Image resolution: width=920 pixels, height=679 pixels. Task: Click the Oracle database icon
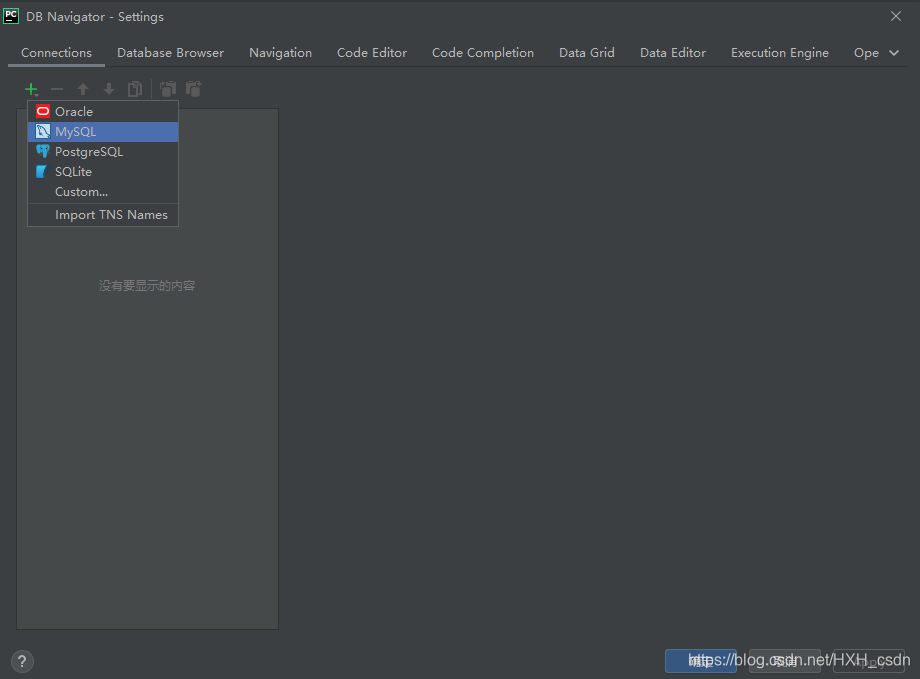coord(43,111)
